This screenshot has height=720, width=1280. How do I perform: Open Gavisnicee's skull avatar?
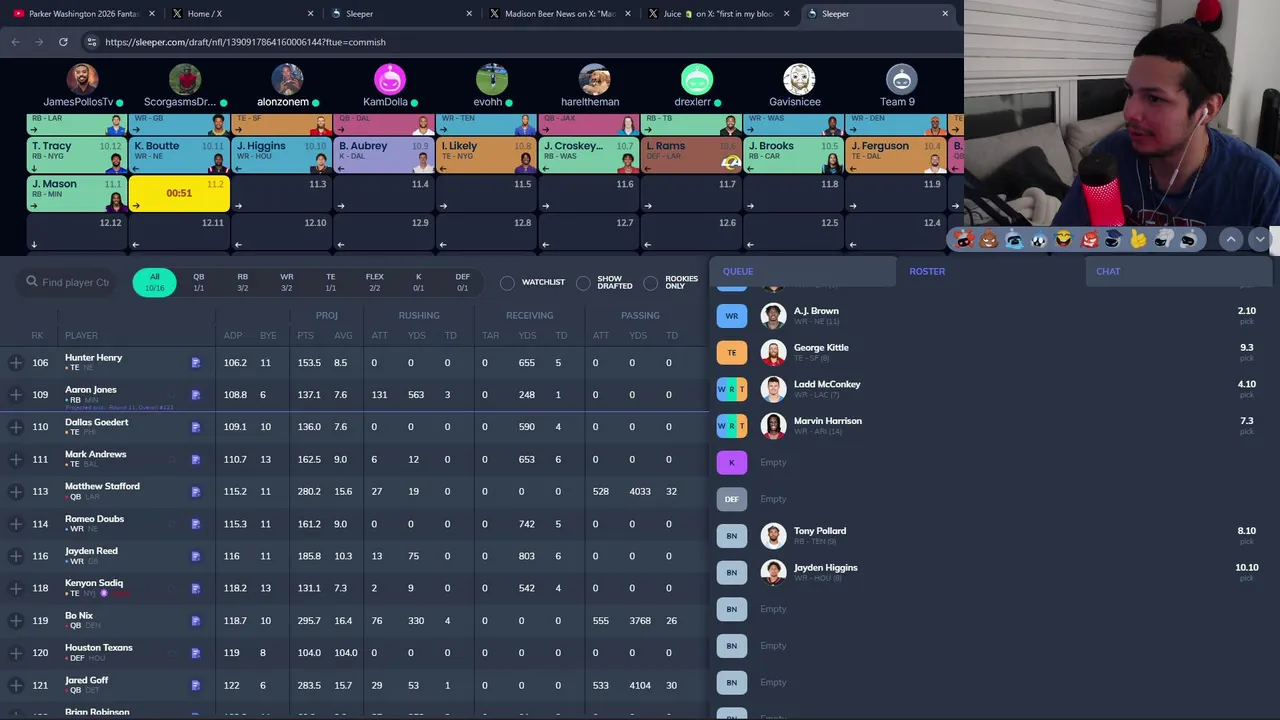pyautogui.click(x=798, y=79)
